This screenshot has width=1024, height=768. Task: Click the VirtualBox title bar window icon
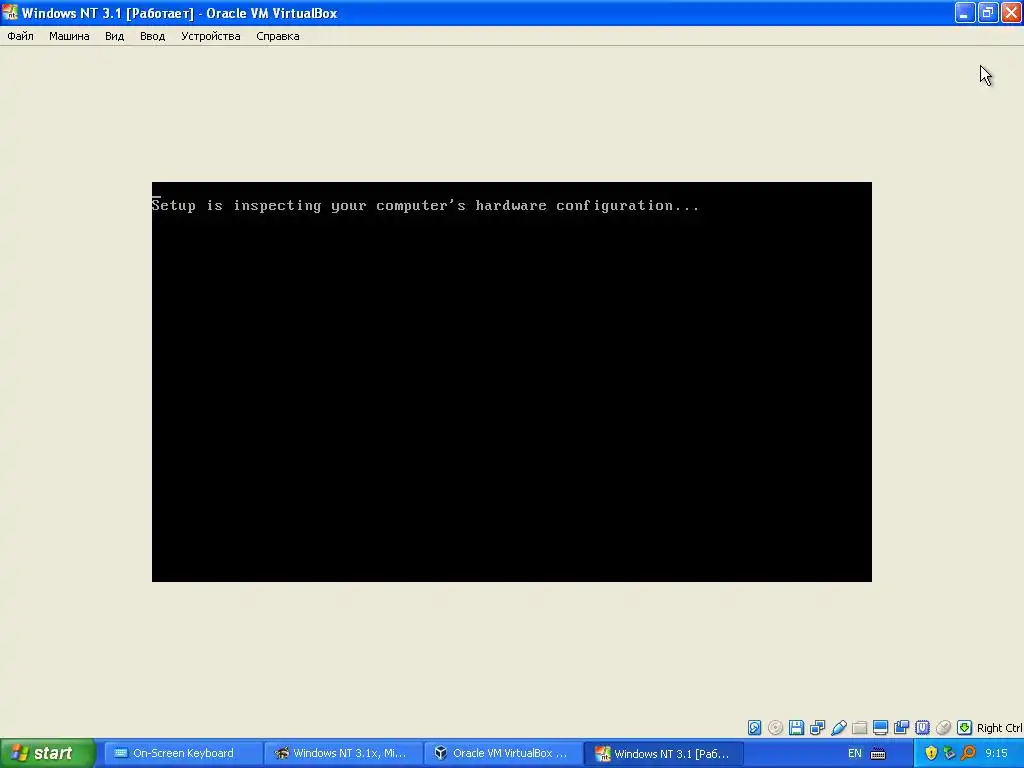(x=10, y=12)
